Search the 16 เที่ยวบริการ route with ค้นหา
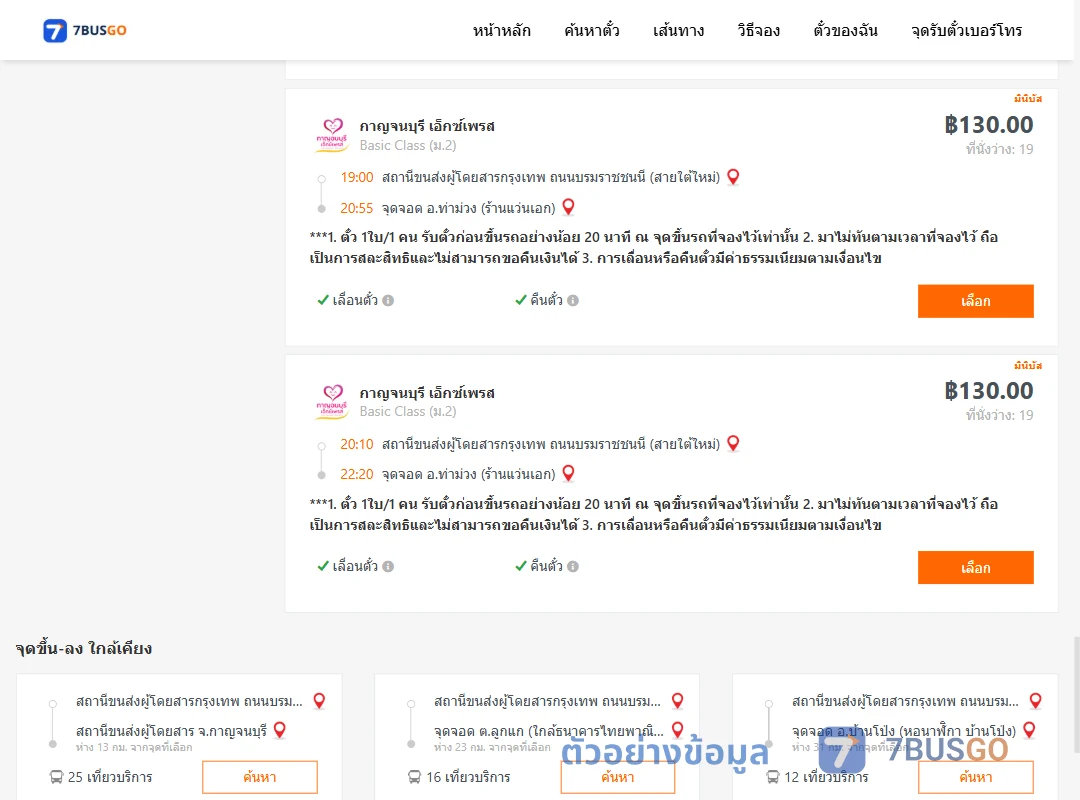 [x=618, y=777]
